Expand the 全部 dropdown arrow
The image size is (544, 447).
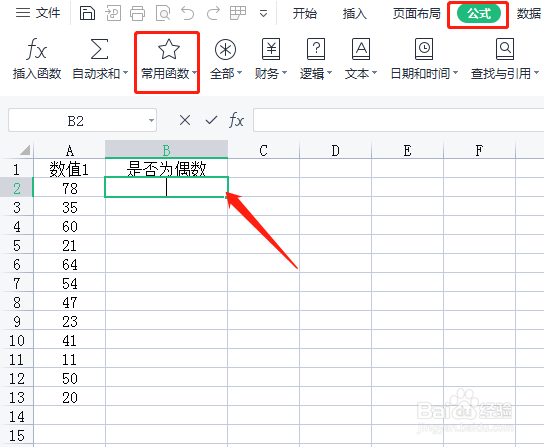(x=239, y=73)
